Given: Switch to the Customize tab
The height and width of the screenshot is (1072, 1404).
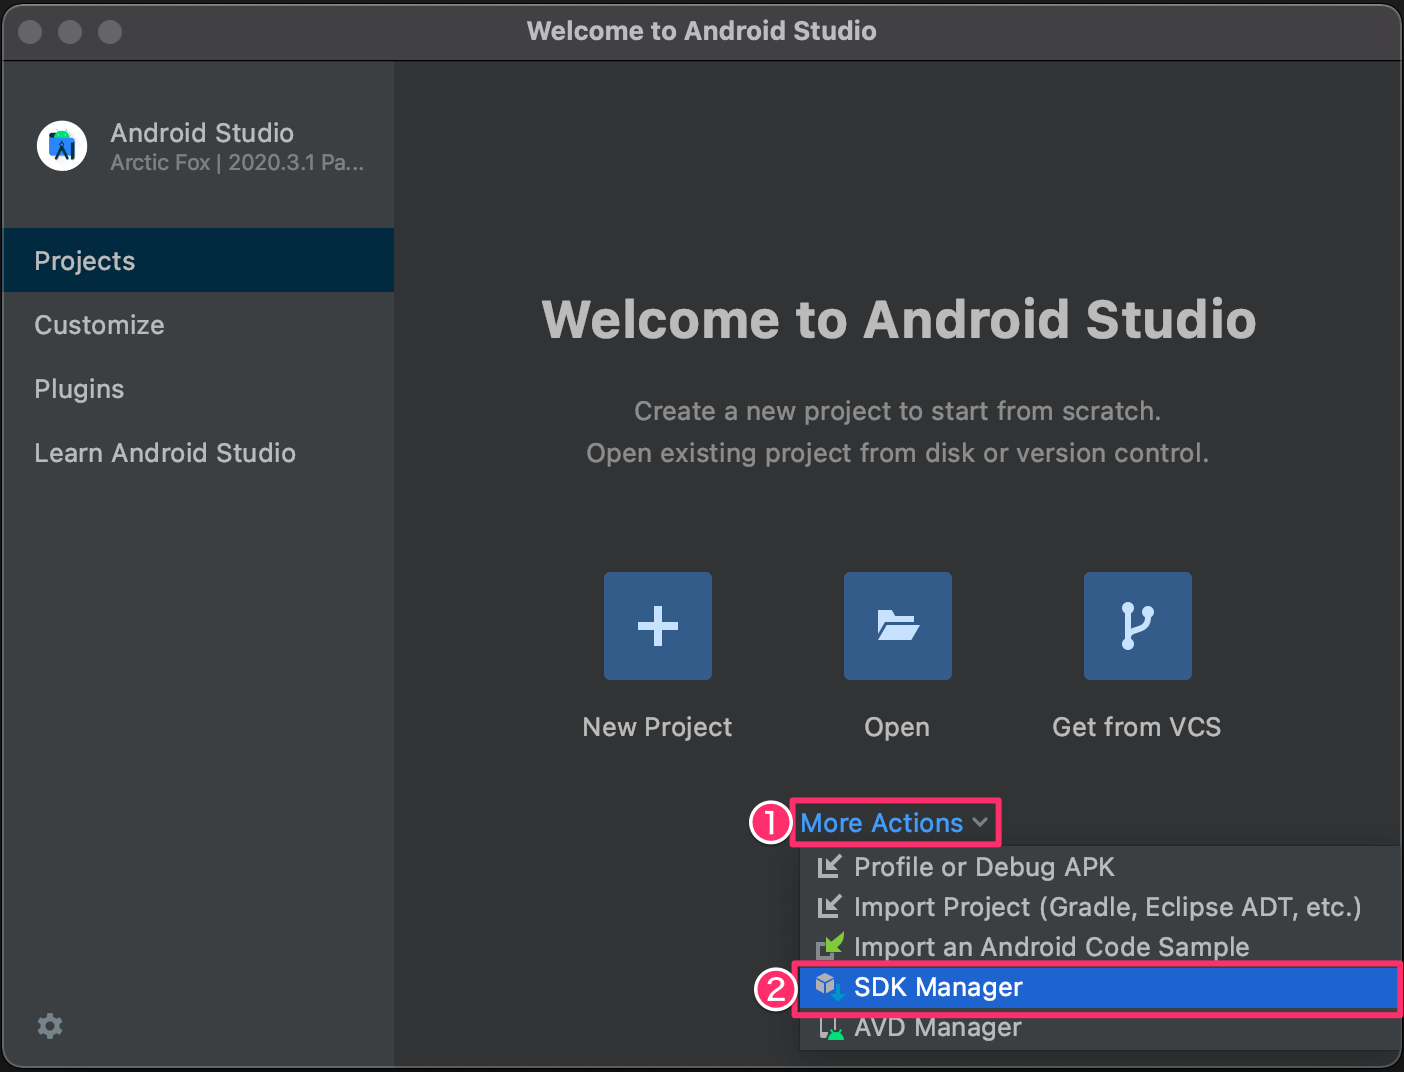Looking at the screenshot, I should 198,325.
